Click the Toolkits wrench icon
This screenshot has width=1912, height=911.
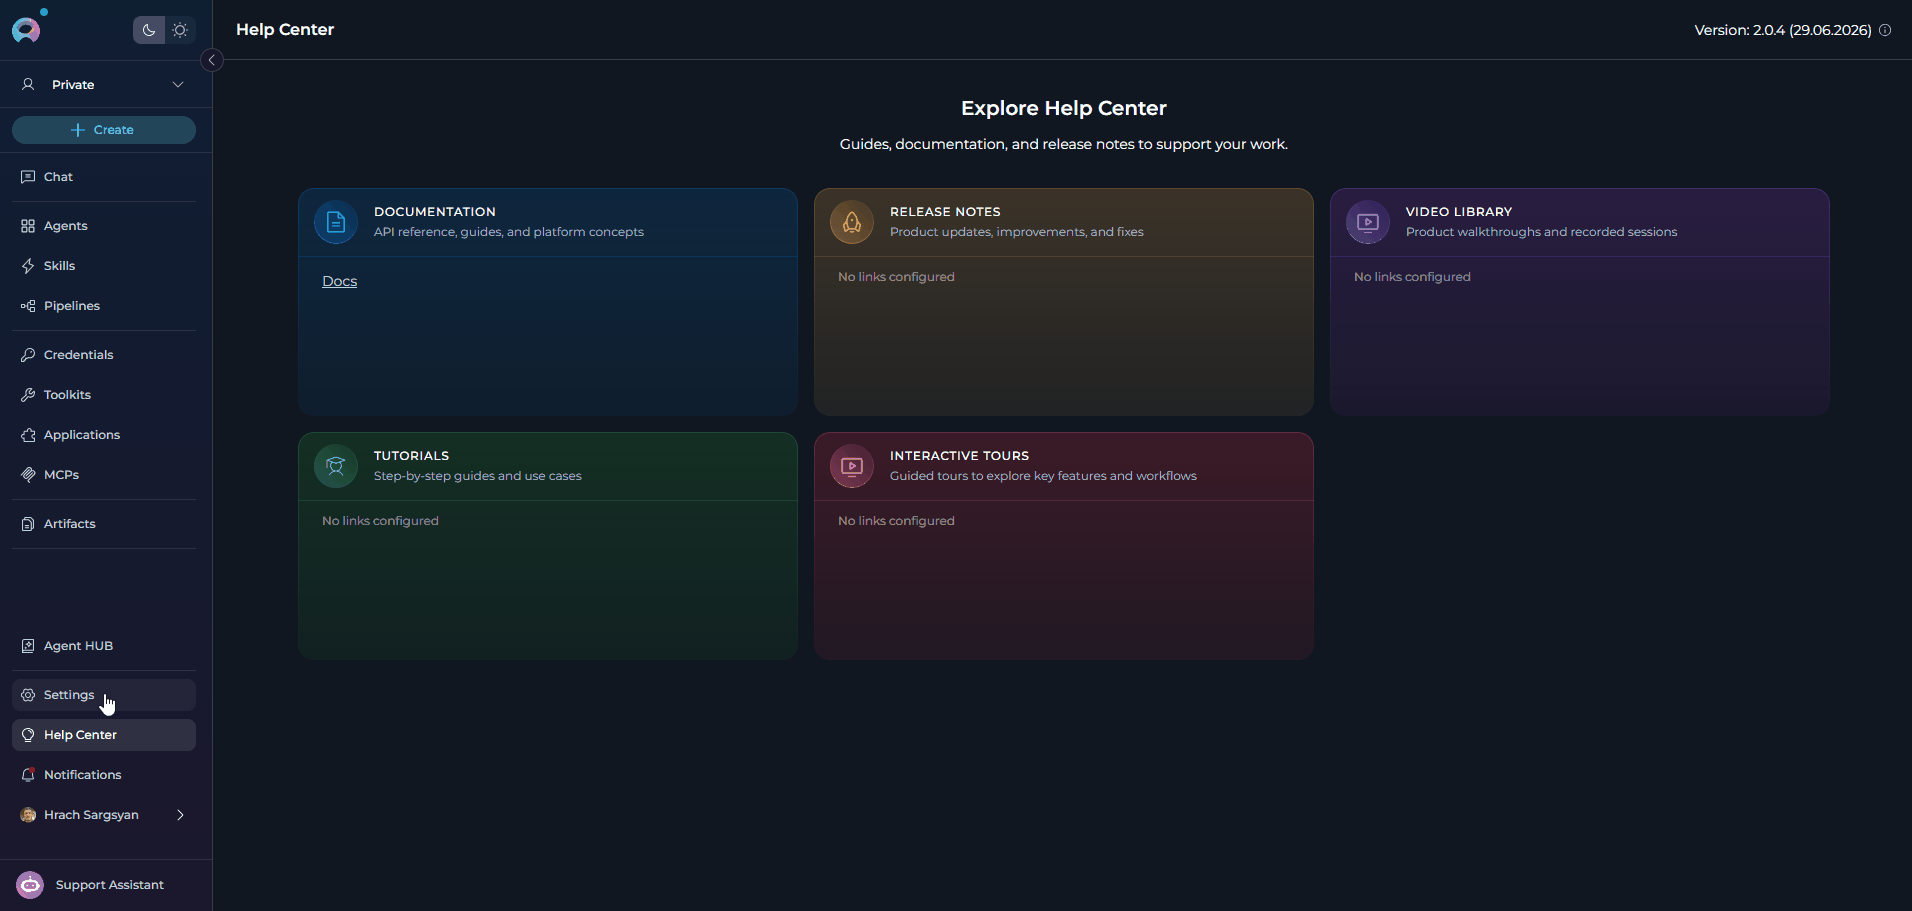28,395
